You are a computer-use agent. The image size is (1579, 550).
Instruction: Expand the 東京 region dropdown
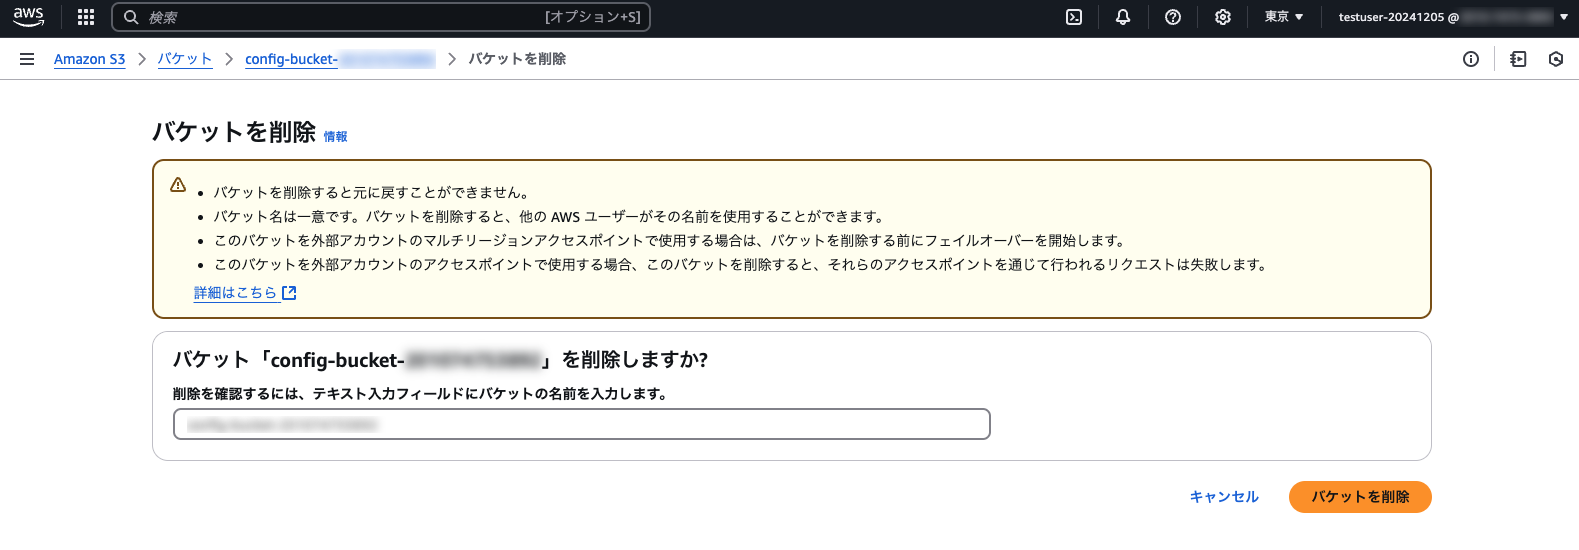(x=1284, y=17)
